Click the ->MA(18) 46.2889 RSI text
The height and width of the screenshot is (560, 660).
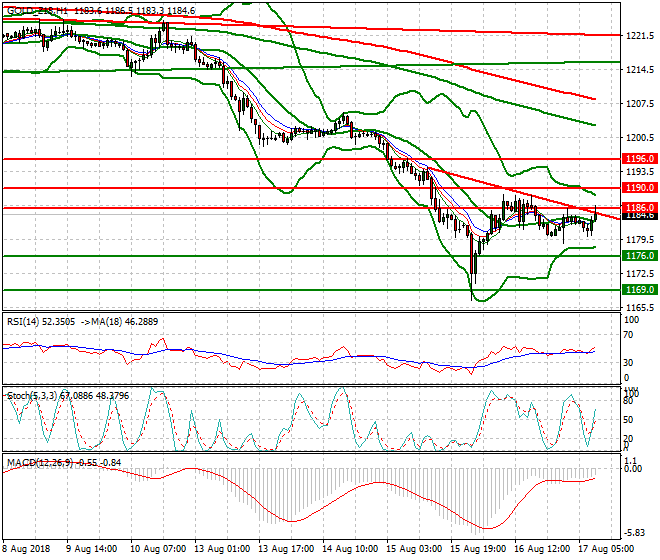(x=119, y=322)
